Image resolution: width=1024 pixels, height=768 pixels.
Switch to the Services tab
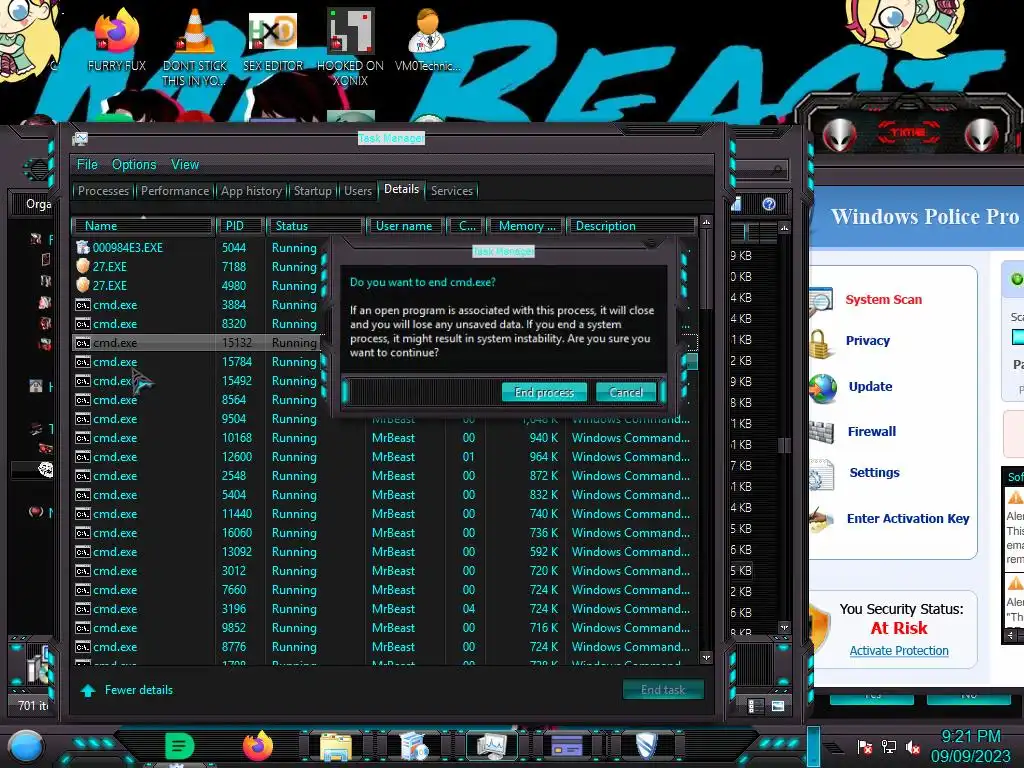(452, 191)
